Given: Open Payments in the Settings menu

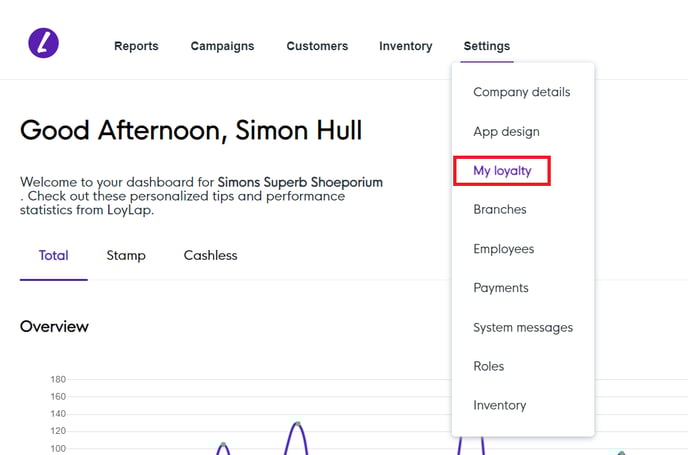Looking at the screenshot, I should (500, 288).
